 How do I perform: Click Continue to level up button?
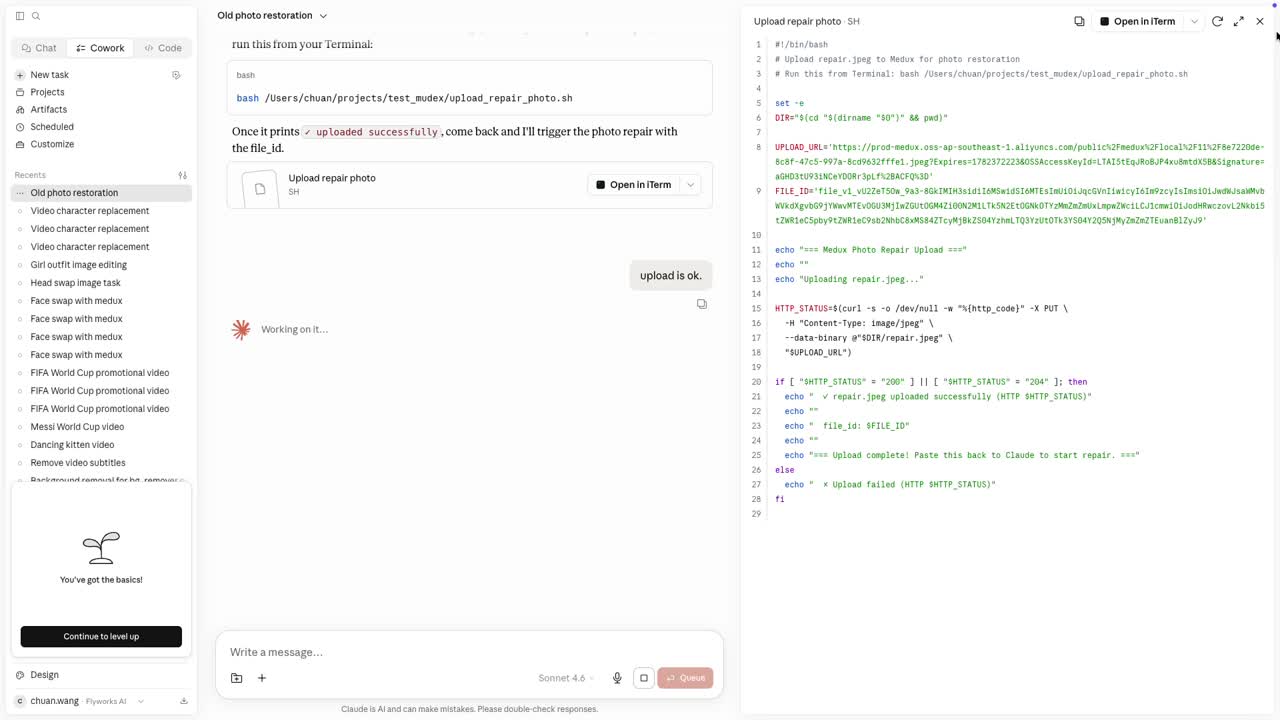pos(101,636)
